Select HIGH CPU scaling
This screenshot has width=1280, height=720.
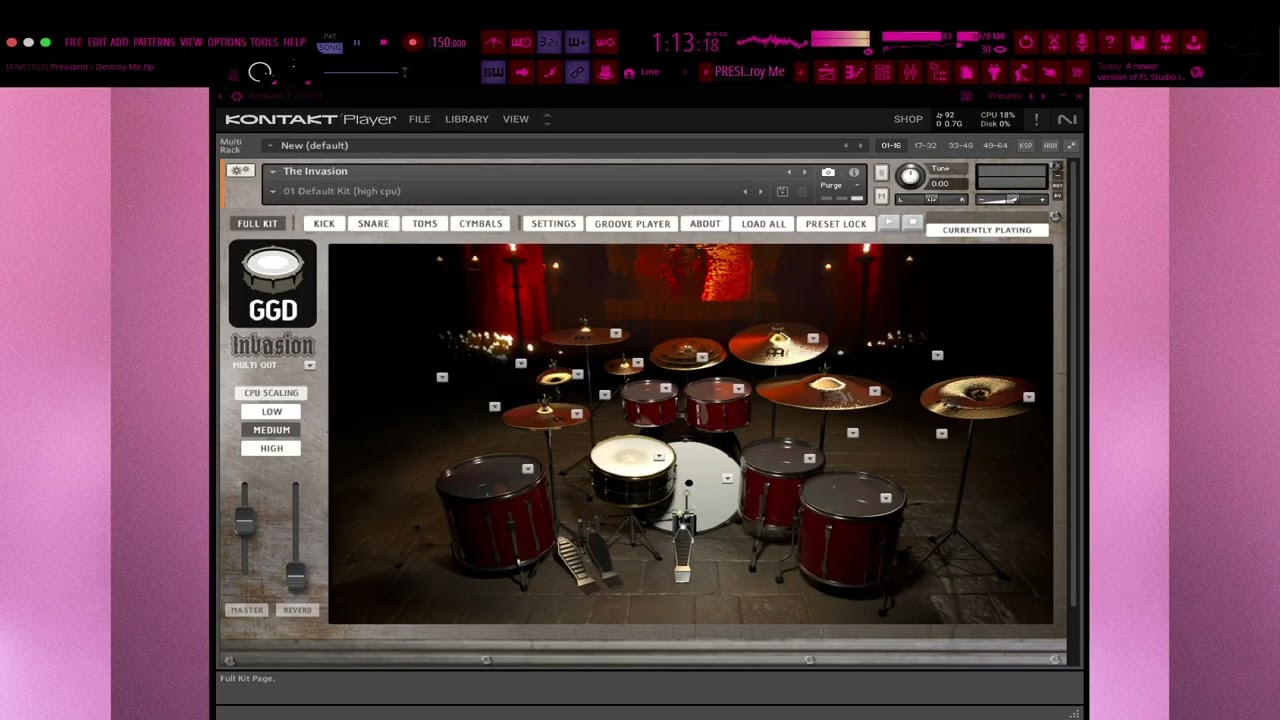(272, 448)
